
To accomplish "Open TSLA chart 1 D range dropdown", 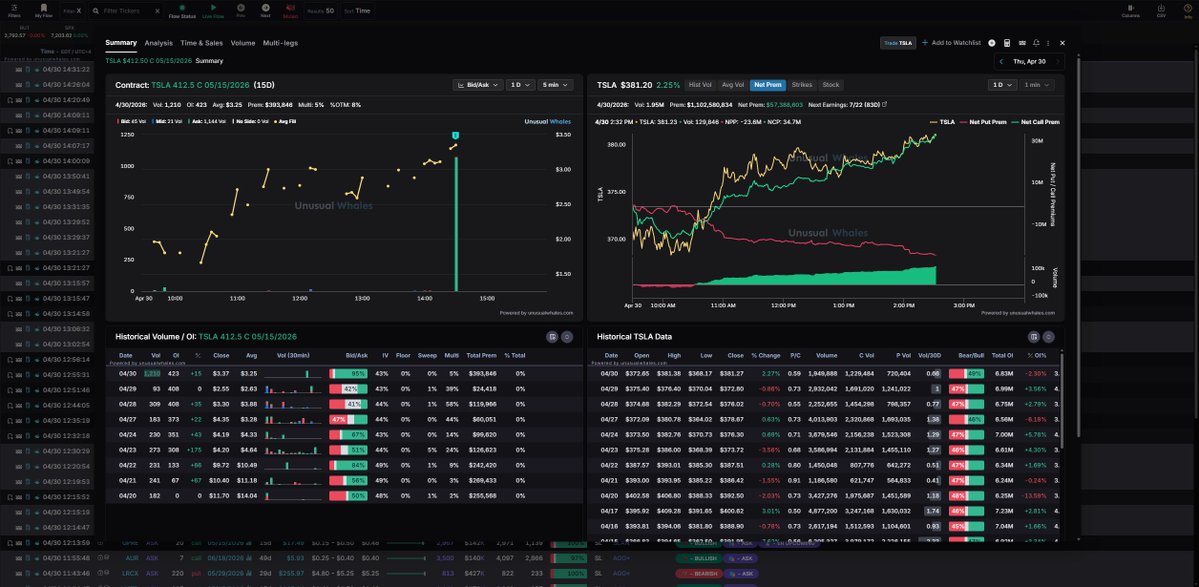I will [1002, 85].
